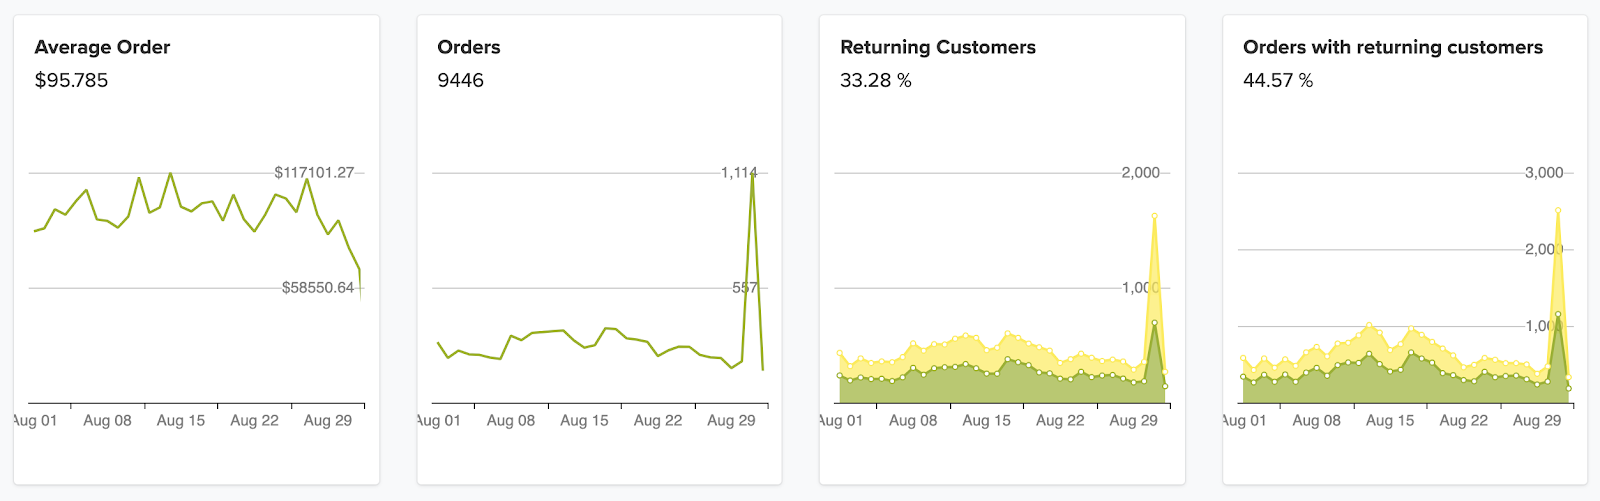Click the 3,000 label in the last chart
Image resolution: width=1600 pixels, height=501 pixels.
(x=1544, y=173)
